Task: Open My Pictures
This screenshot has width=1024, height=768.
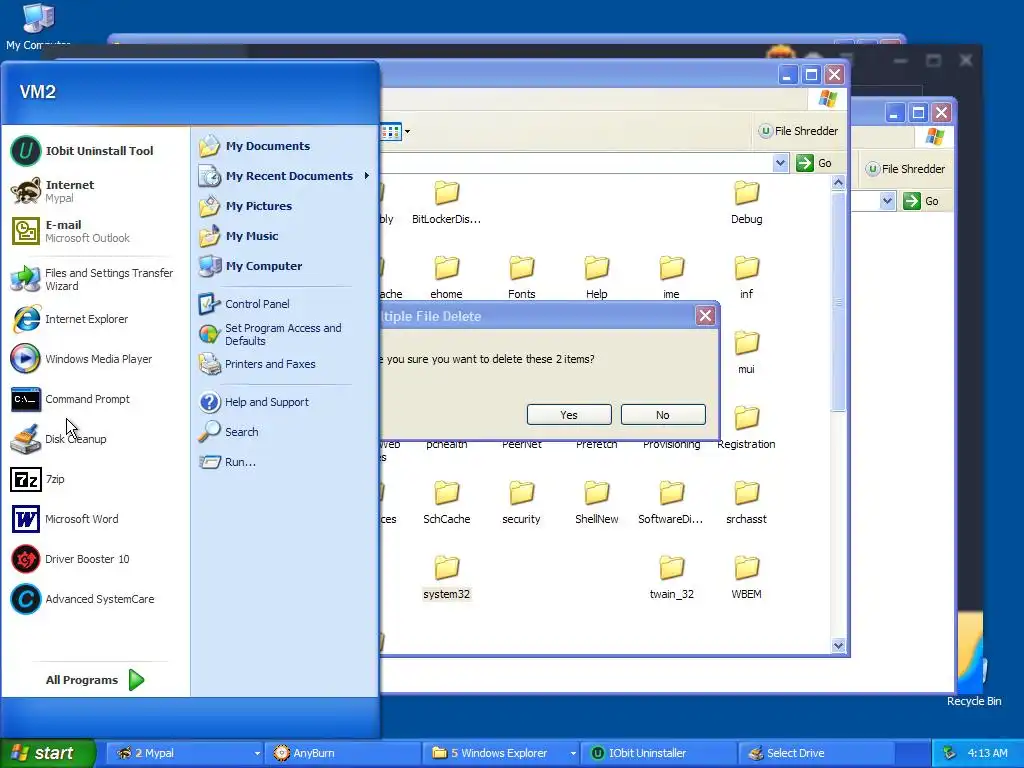Action: coord(284,206)
